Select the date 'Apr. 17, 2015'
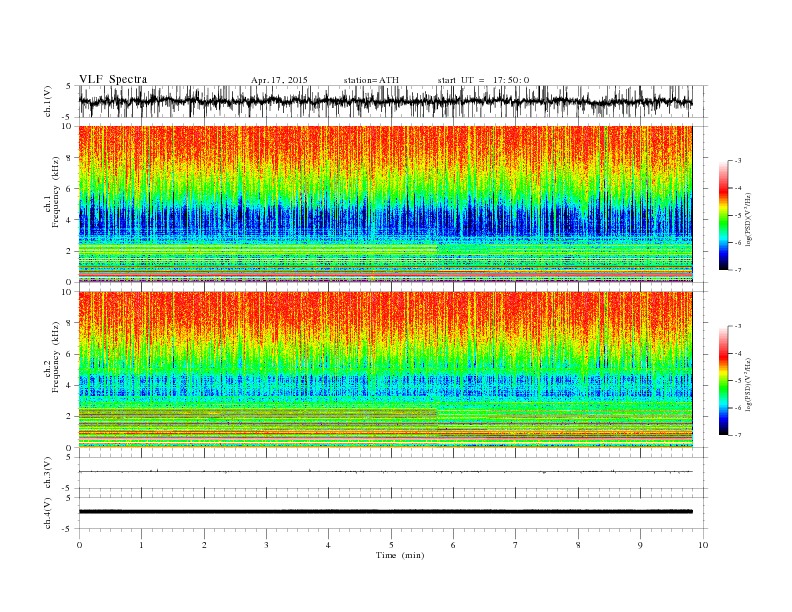This screenshot has height=612, width=792. [x=279, y=80]
